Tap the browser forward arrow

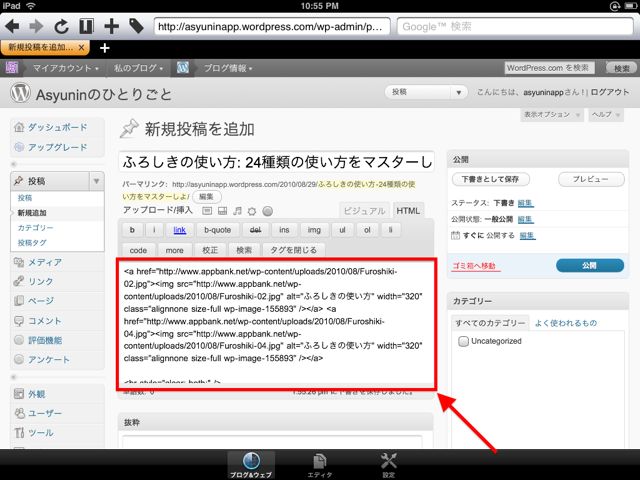pyautogui.click(x=36, y=27)
